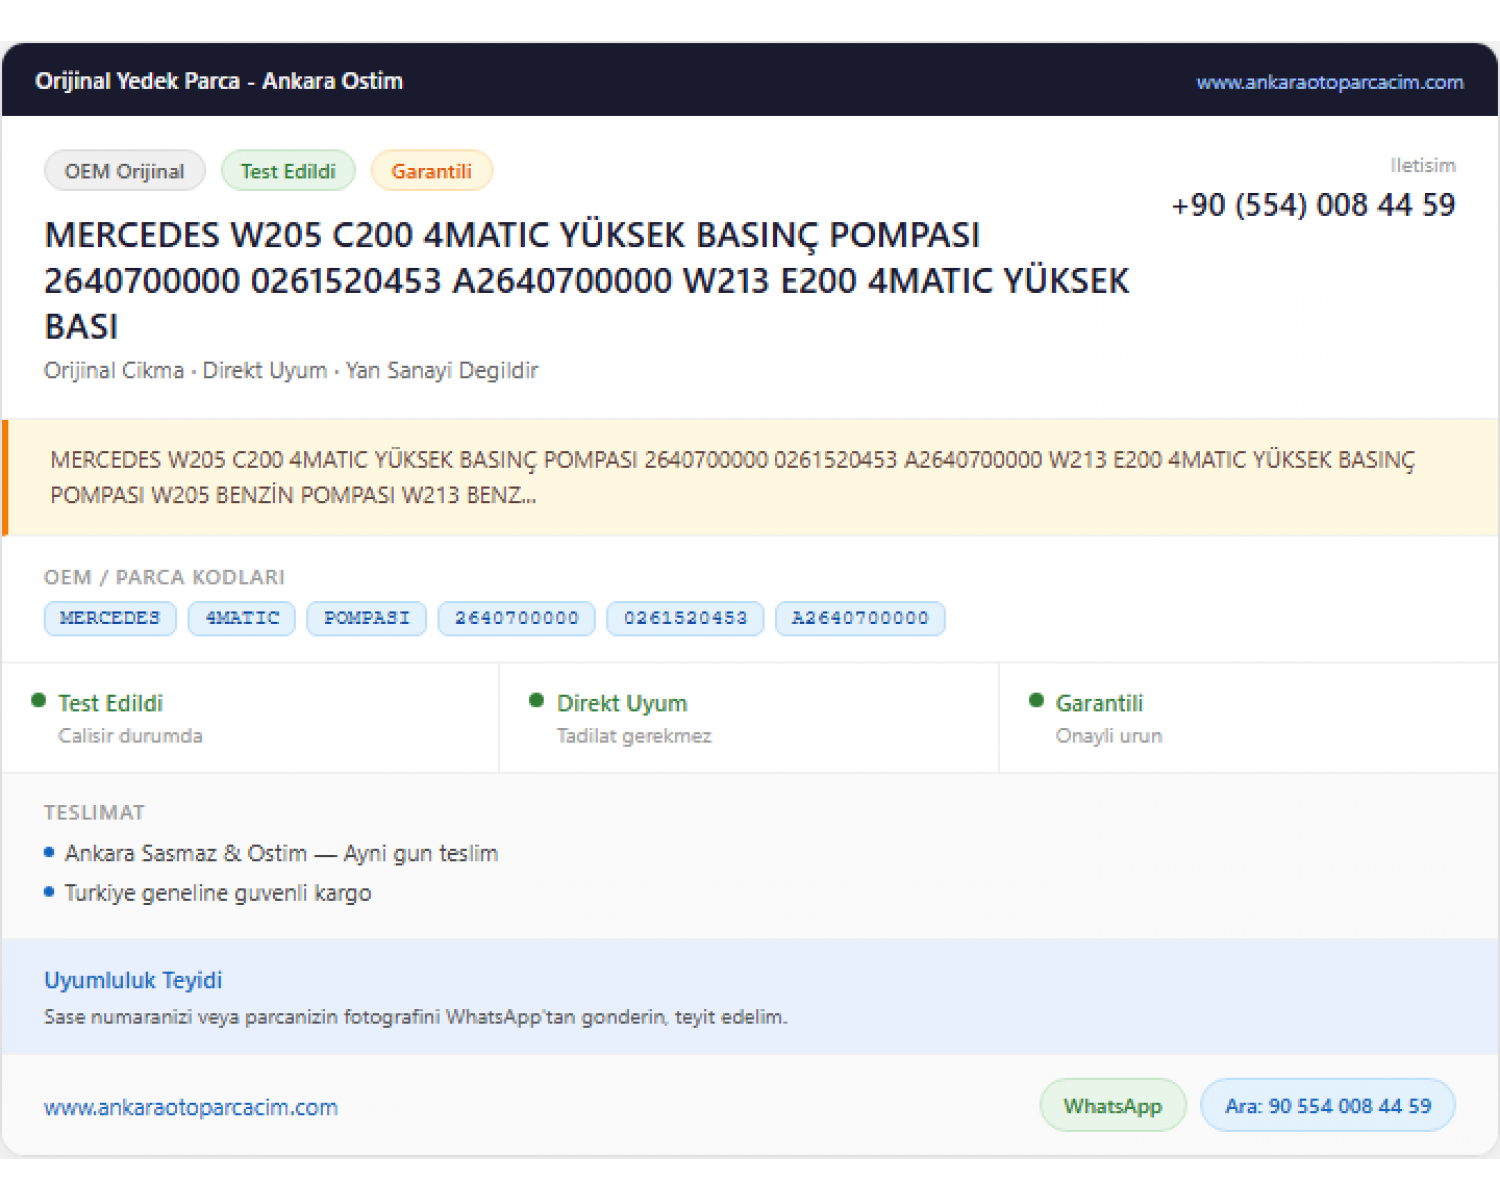Tap the WhatsApp button
The width and height of the screenshot is (1500, 1200).
point(1113,1105)
